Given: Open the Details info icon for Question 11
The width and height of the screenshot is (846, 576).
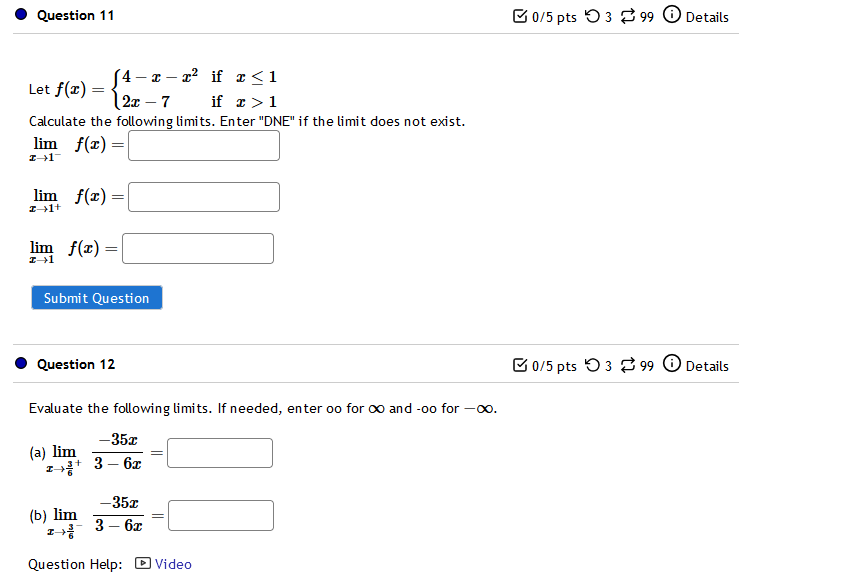Looking at the screenshot, I should click(x=672, y=16).
